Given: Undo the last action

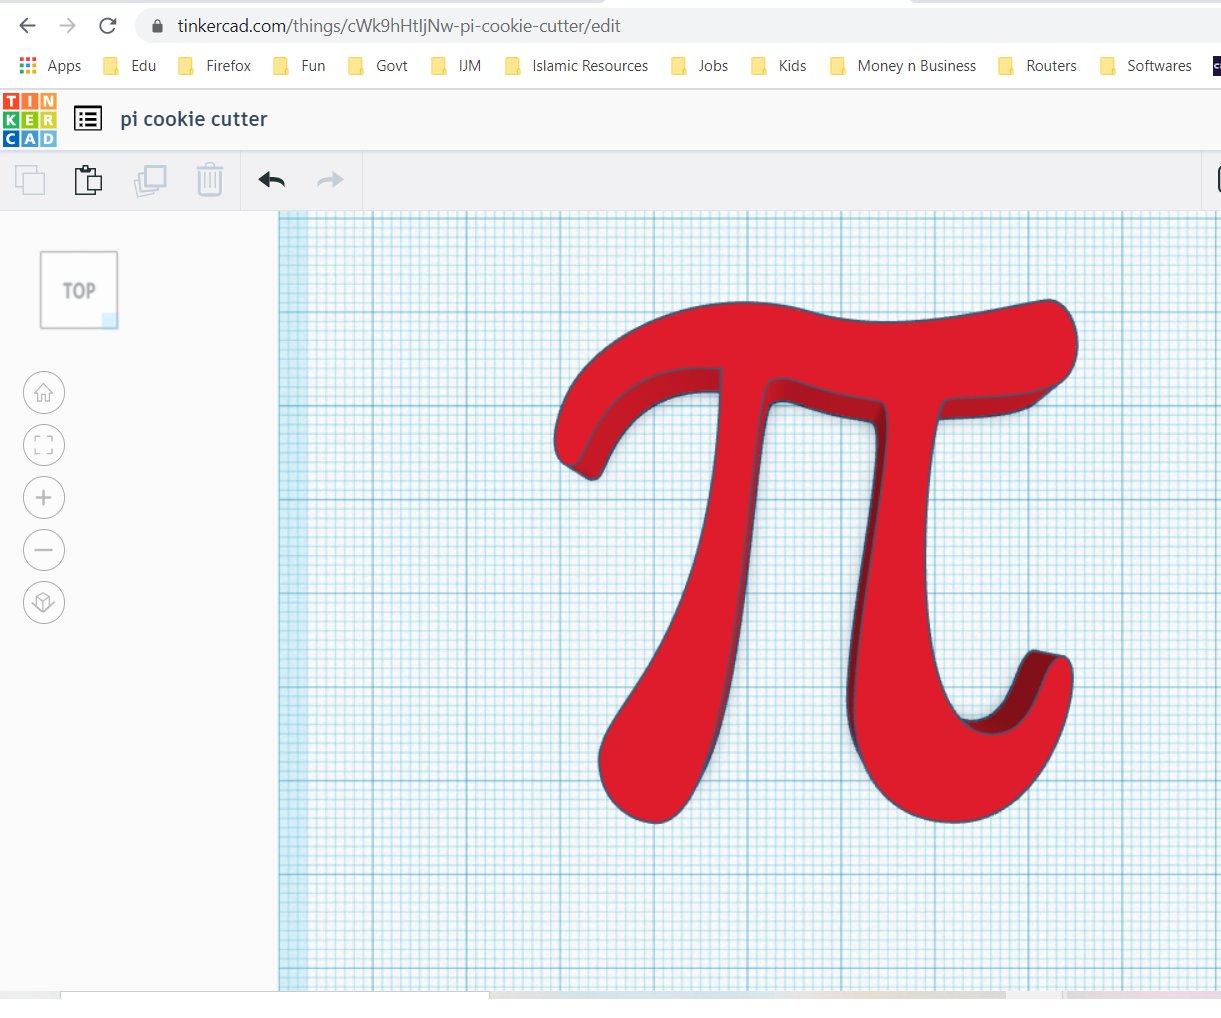Looking at the screenshot, I should (270, 180).
